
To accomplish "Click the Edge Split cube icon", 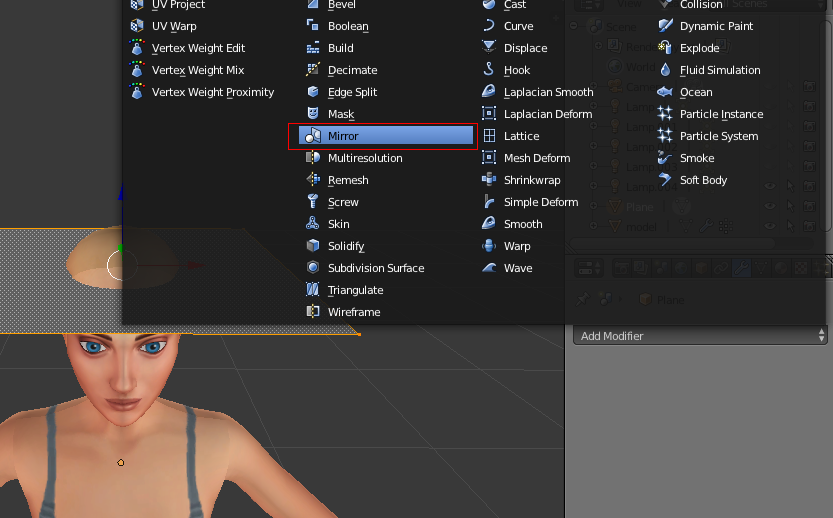I will point(313,92).
